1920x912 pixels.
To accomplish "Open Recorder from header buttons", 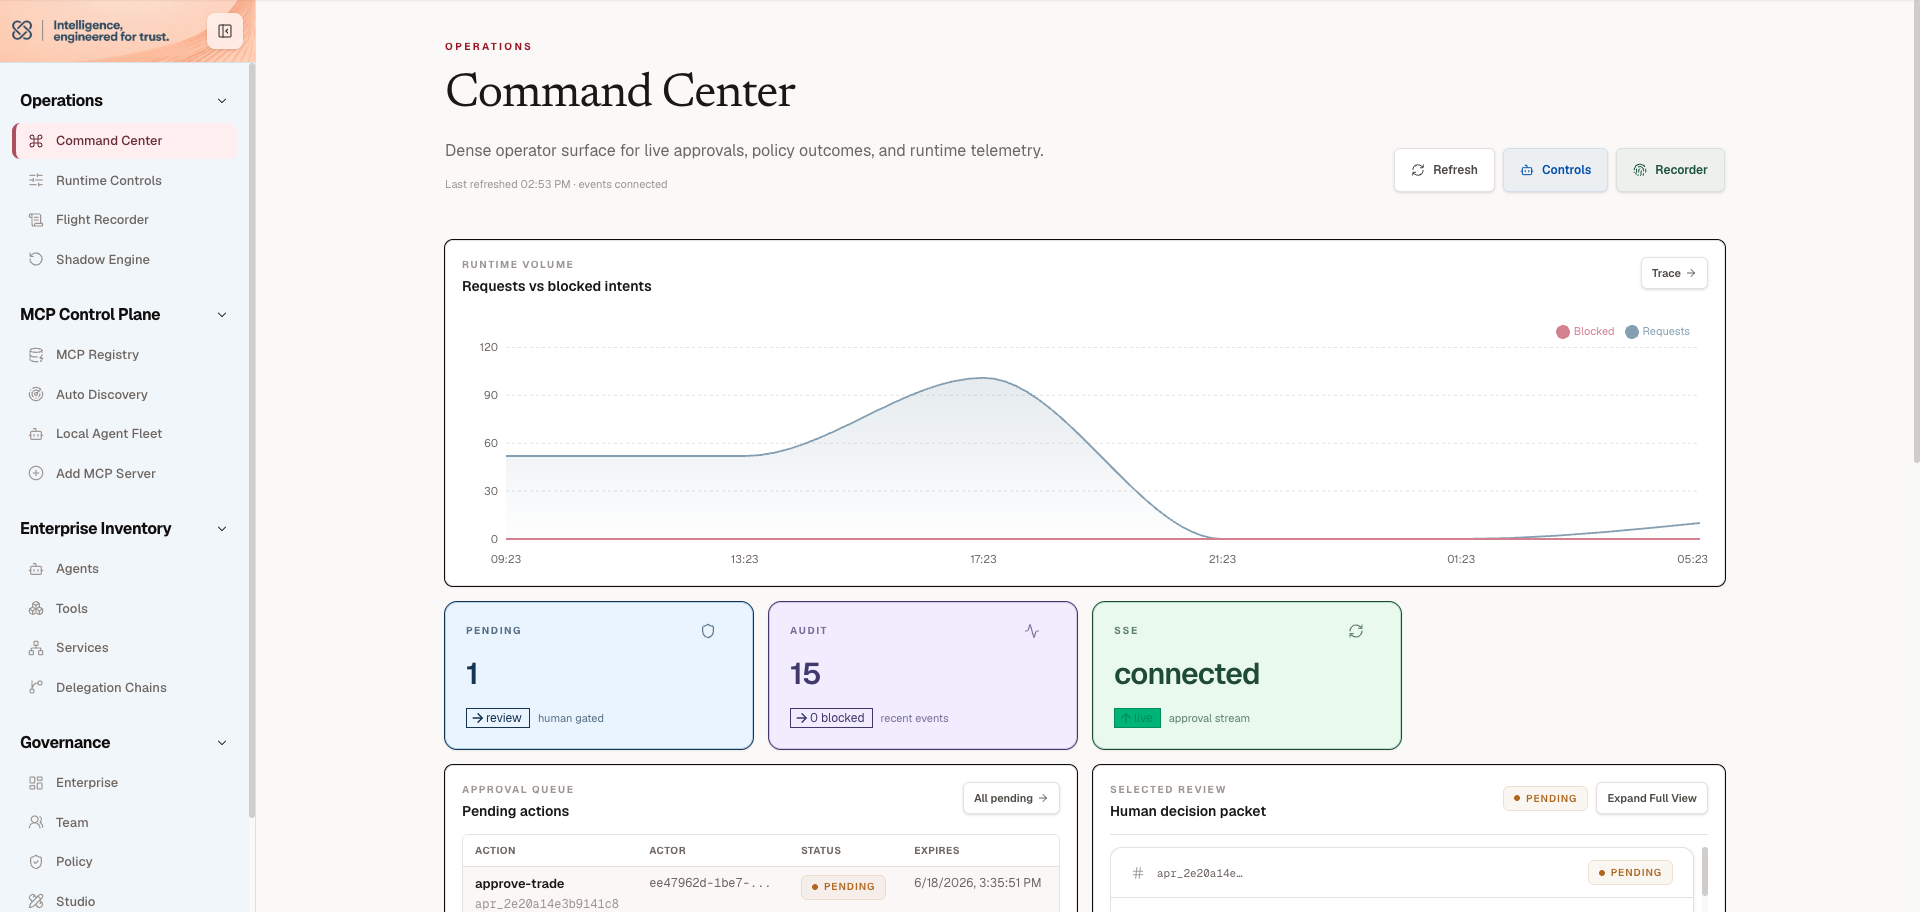I will point(1670,170).
